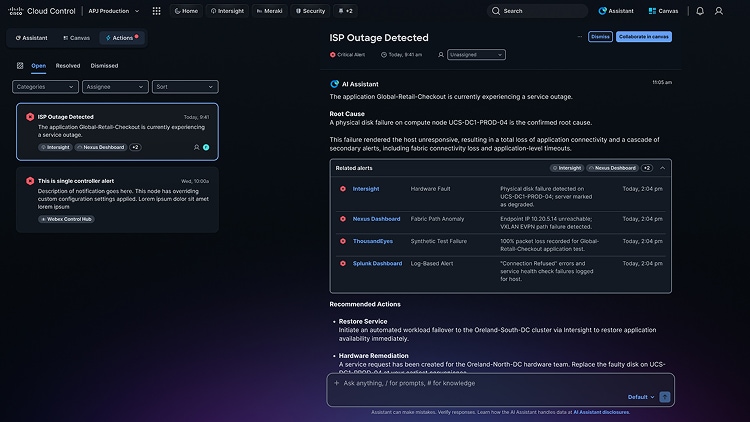
Task: Go to the Home nav item
Action: click(x=186, y=11)
